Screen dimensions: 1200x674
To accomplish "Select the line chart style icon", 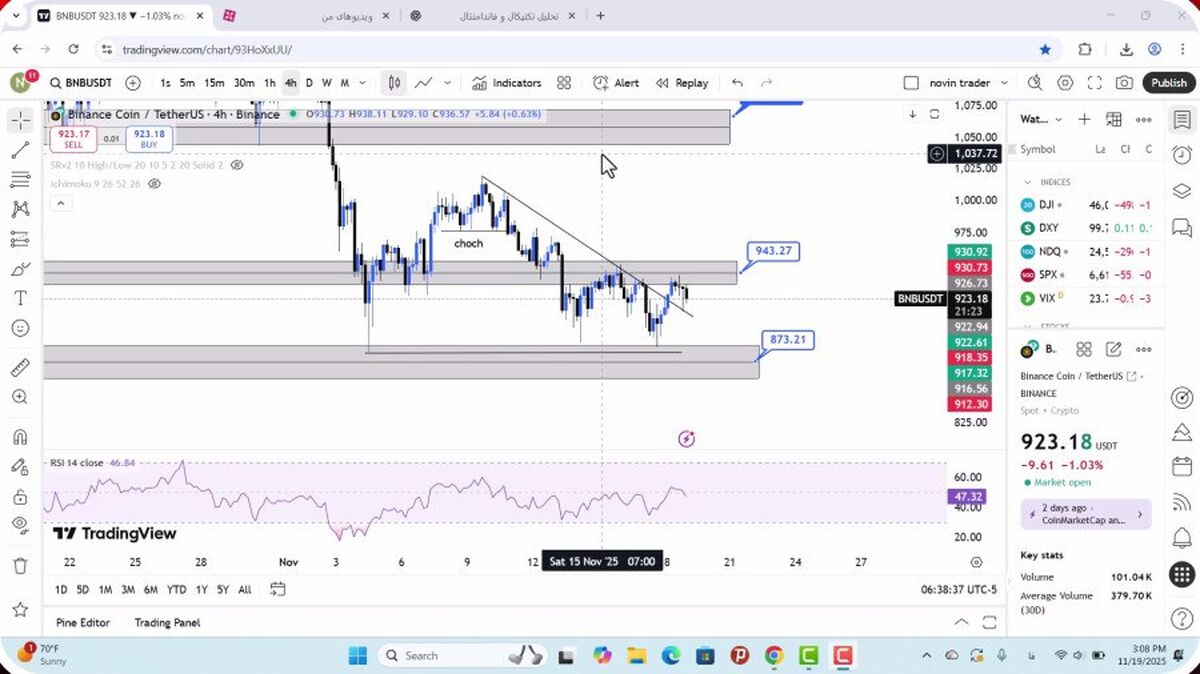I will pos(424,83).
